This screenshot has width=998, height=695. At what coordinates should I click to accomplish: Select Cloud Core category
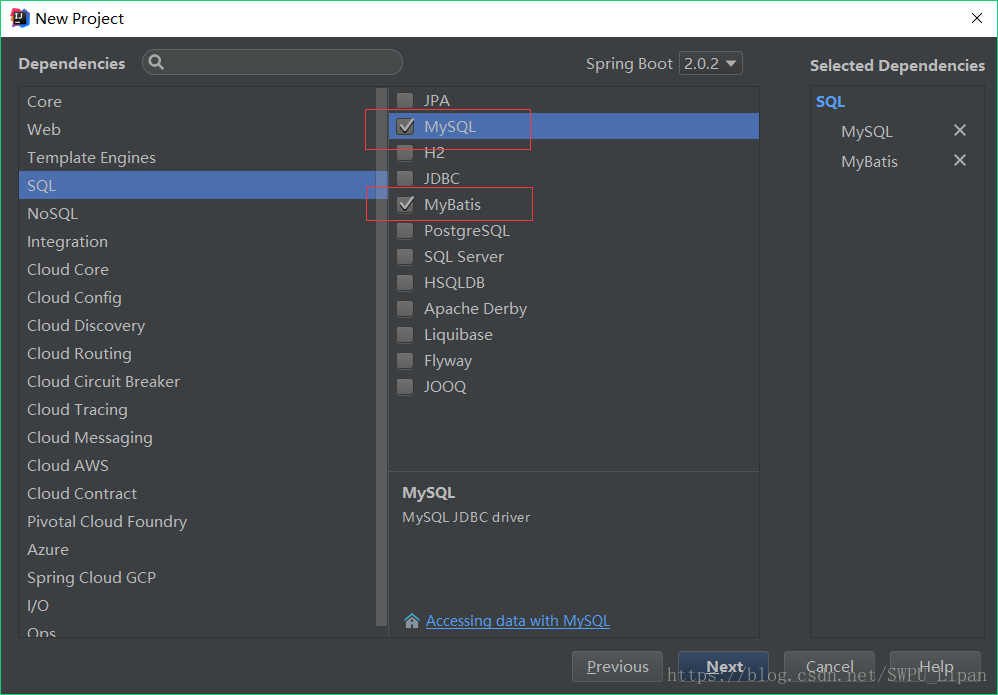[197, 269]
